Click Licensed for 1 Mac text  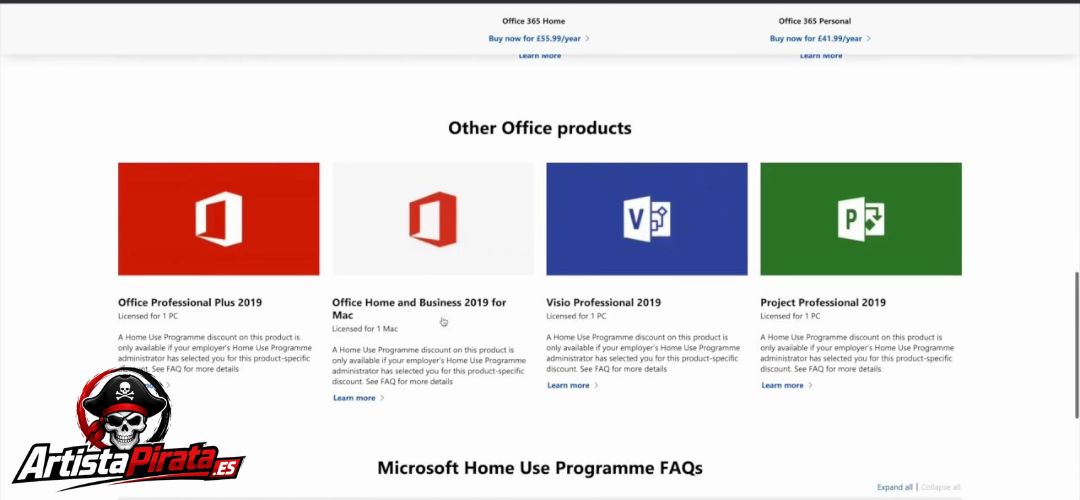(x=365, y=329)
